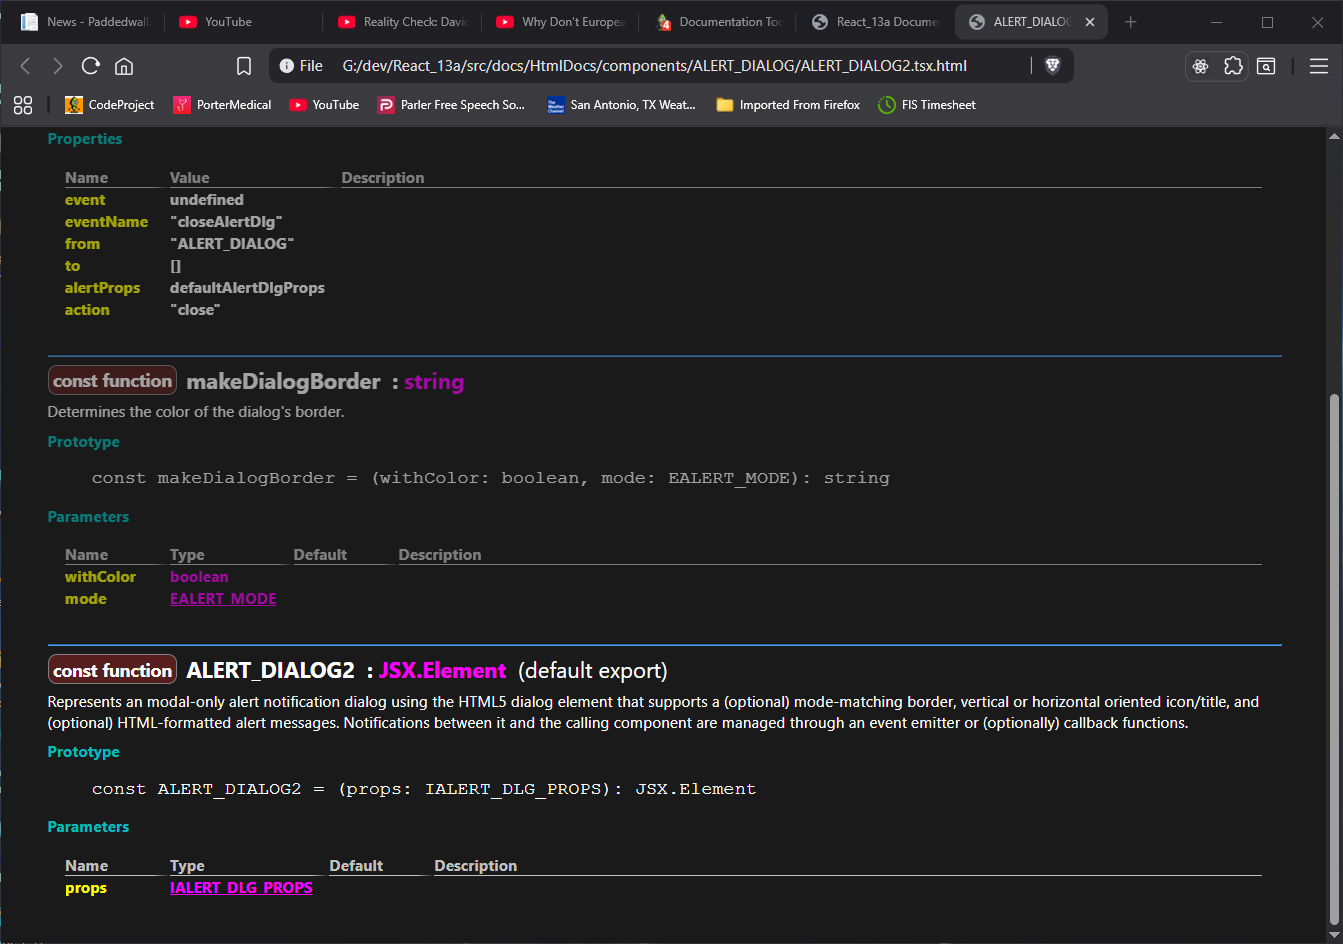Image resolution: width=1343 pixels, height=944 pixels.
Task: Click the ALERT_DIALOG2 function heading
Action: coord(270,670)
